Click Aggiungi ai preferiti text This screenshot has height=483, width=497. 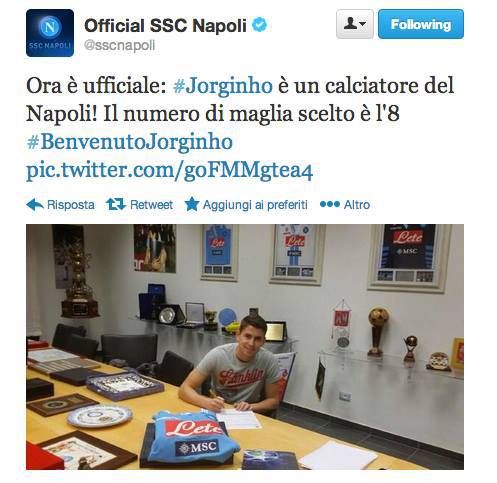coord(255,205)
